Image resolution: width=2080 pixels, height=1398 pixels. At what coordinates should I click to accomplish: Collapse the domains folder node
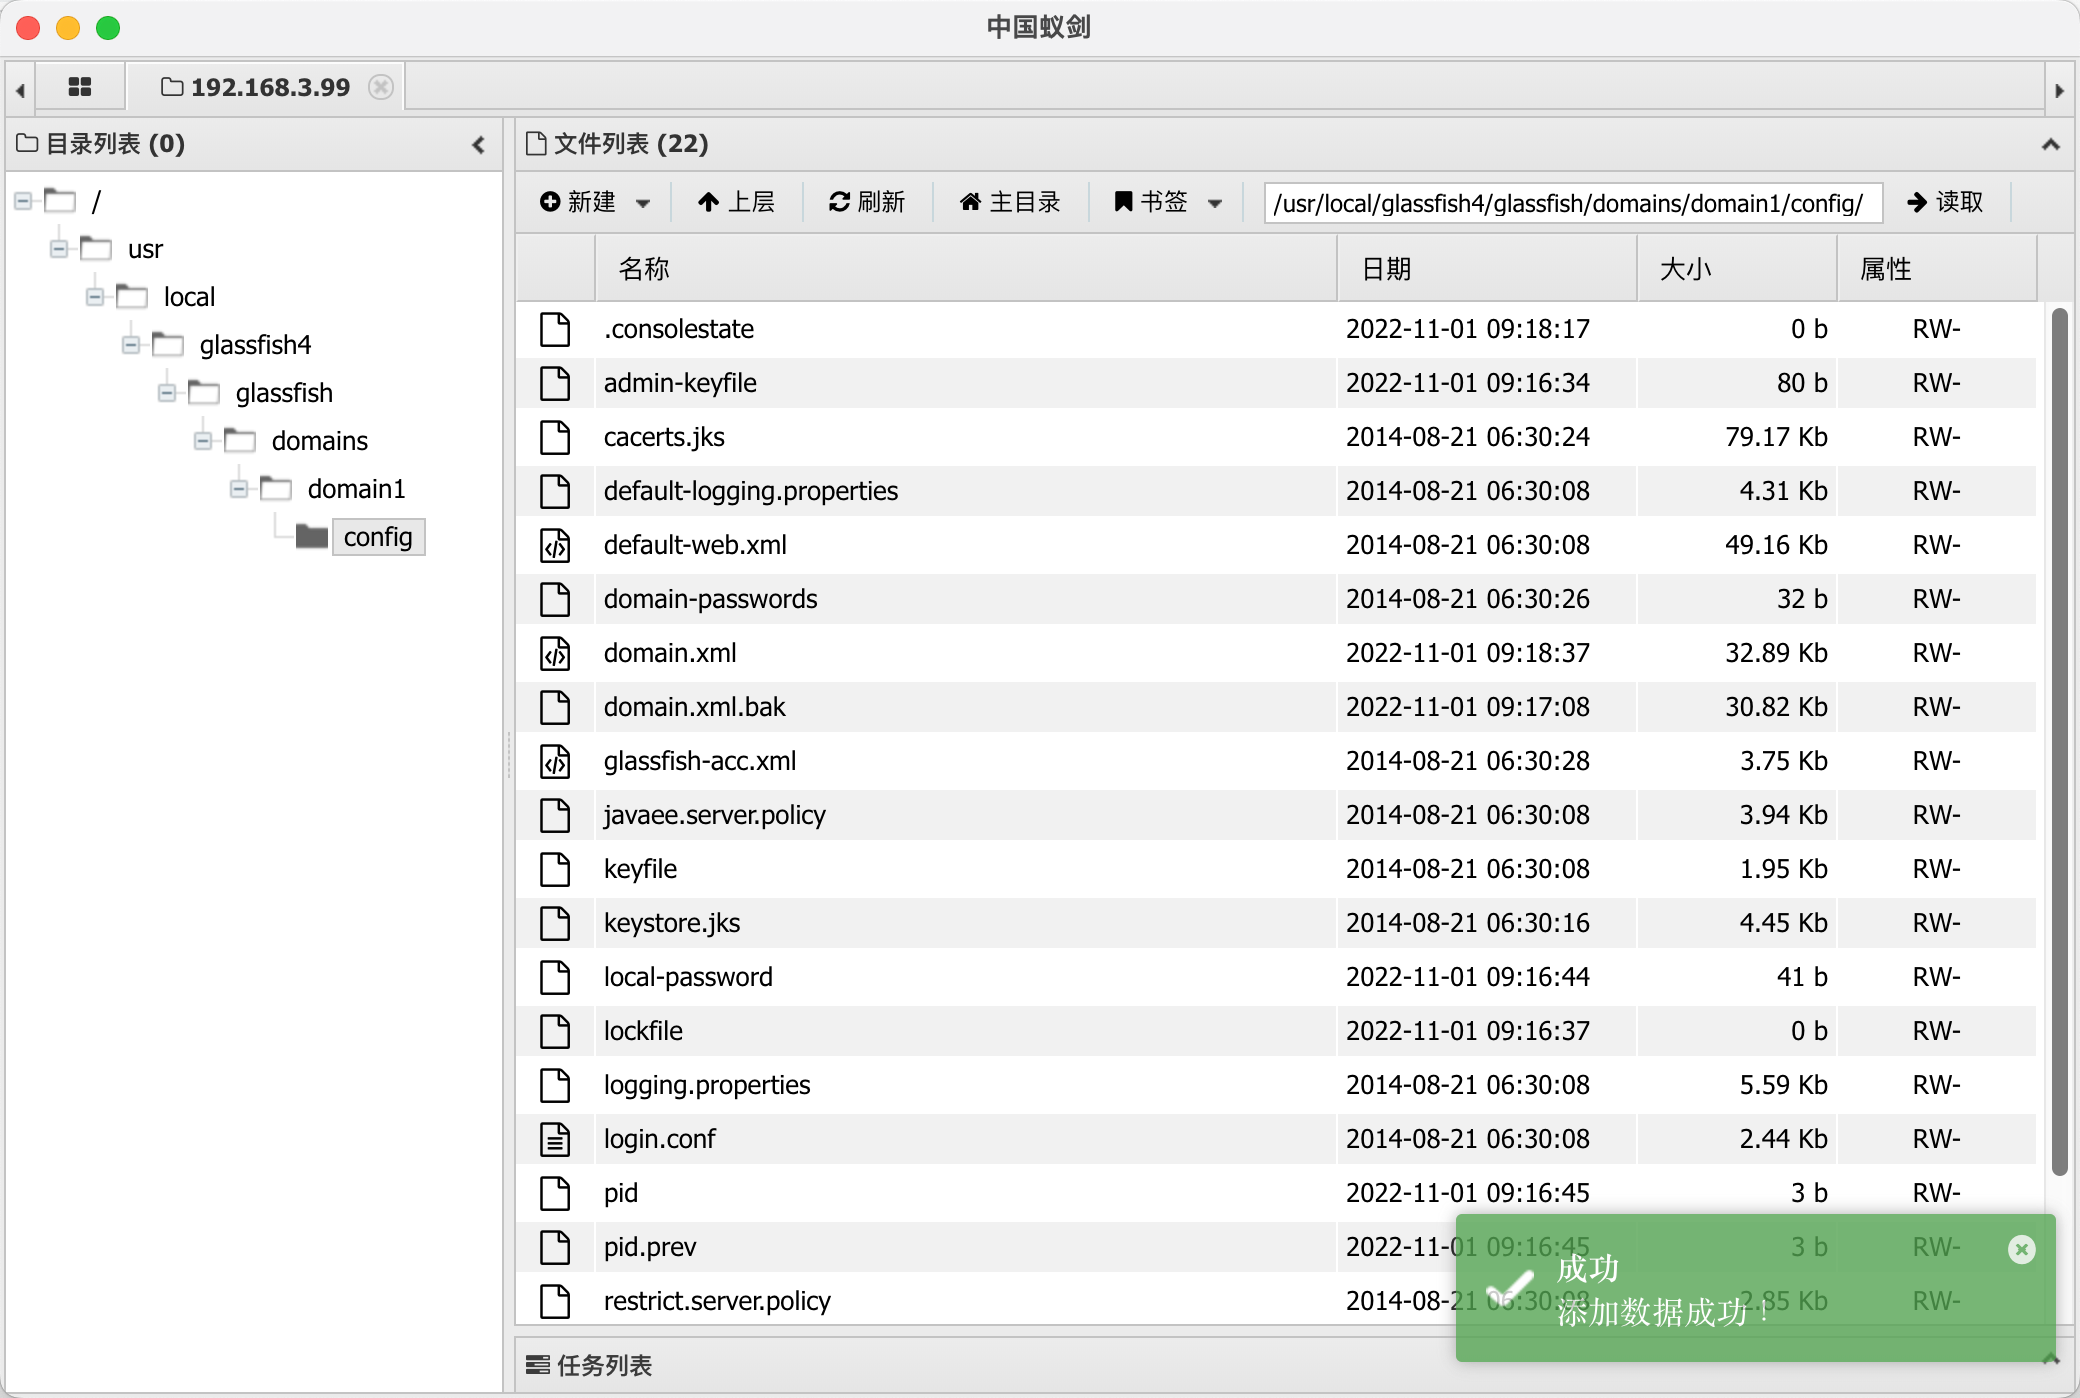203,441
